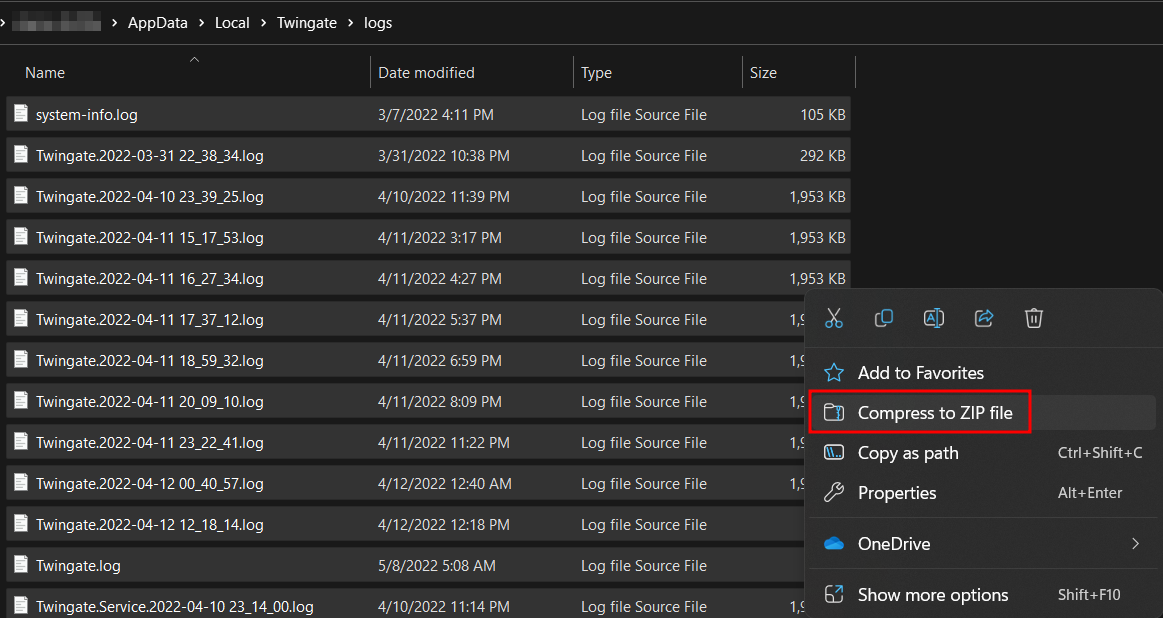Expand the chevron between Twingate and logs

[x=351, y=23]
